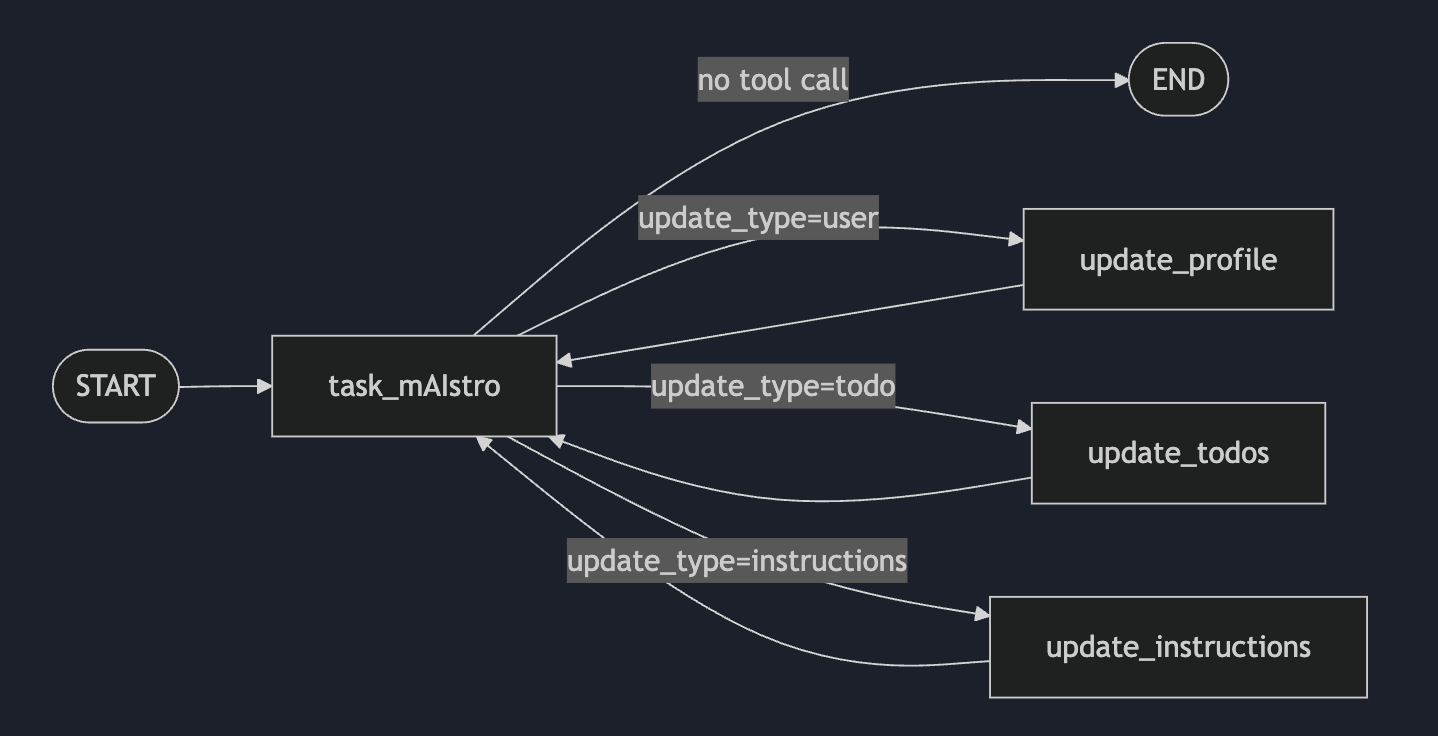This screenshot has width=1438, height=736.
Task: Click the arrowhead entering update_profile
Action: [1015, 239]
